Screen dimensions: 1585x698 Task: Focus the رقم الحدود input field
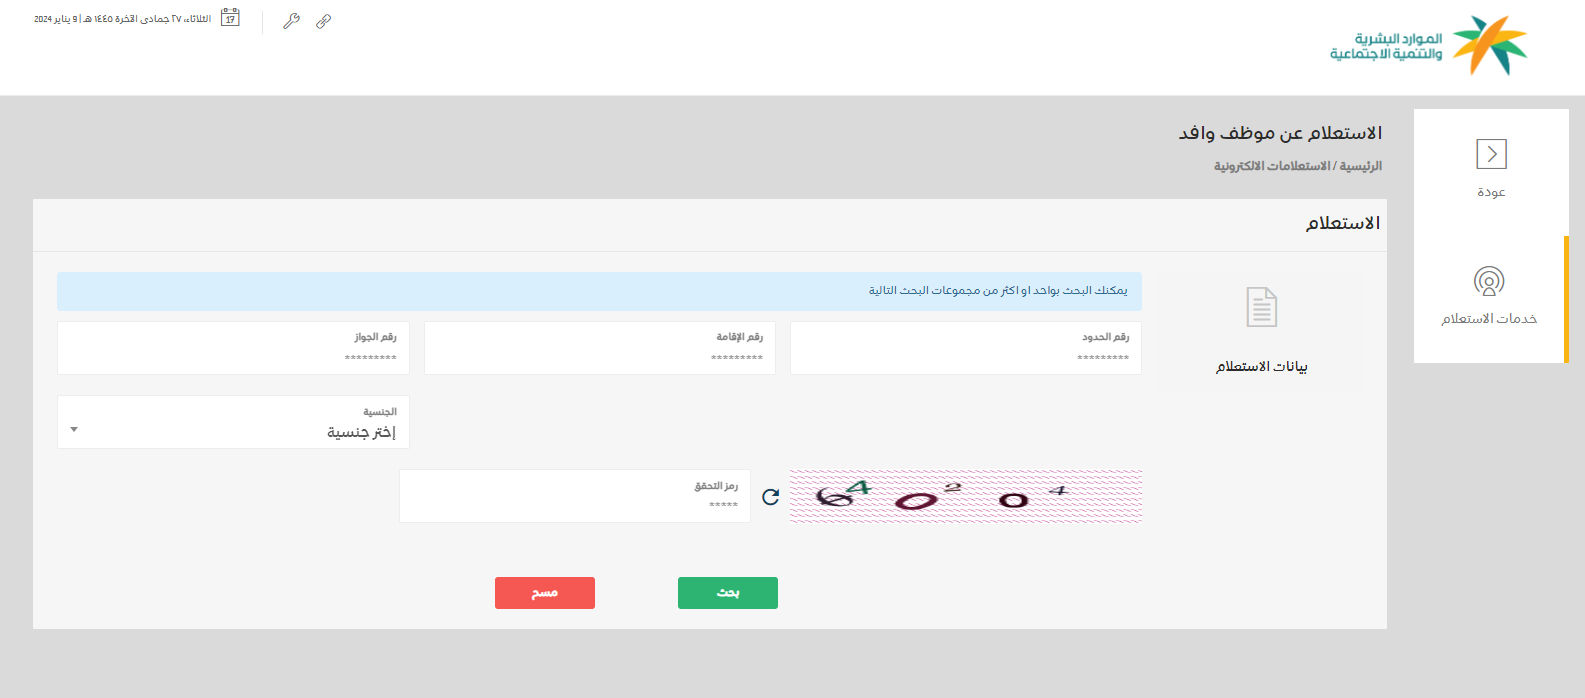pos(966,348)
